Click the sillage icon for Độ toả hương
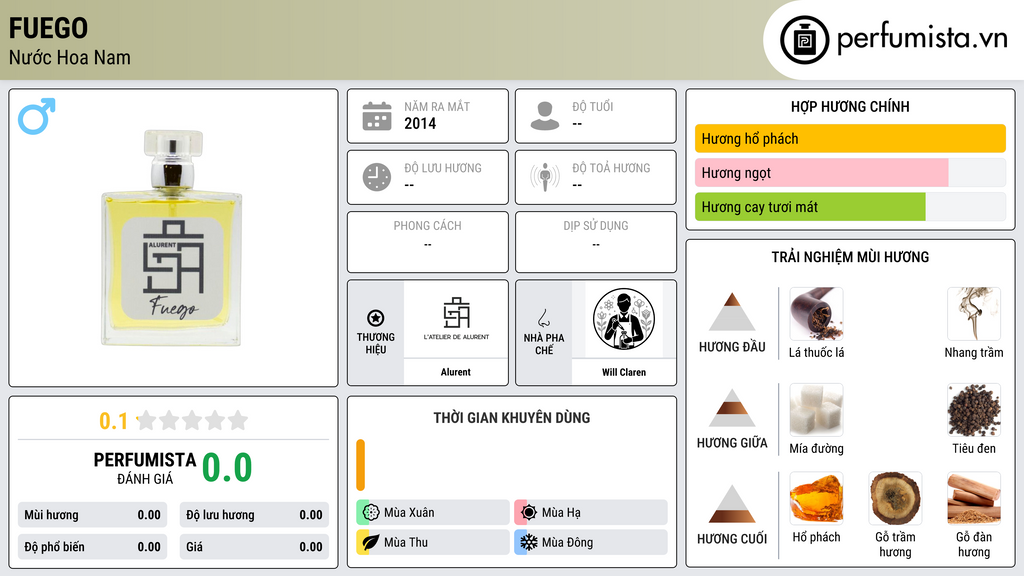1024x576 pixels. [545, 177]
